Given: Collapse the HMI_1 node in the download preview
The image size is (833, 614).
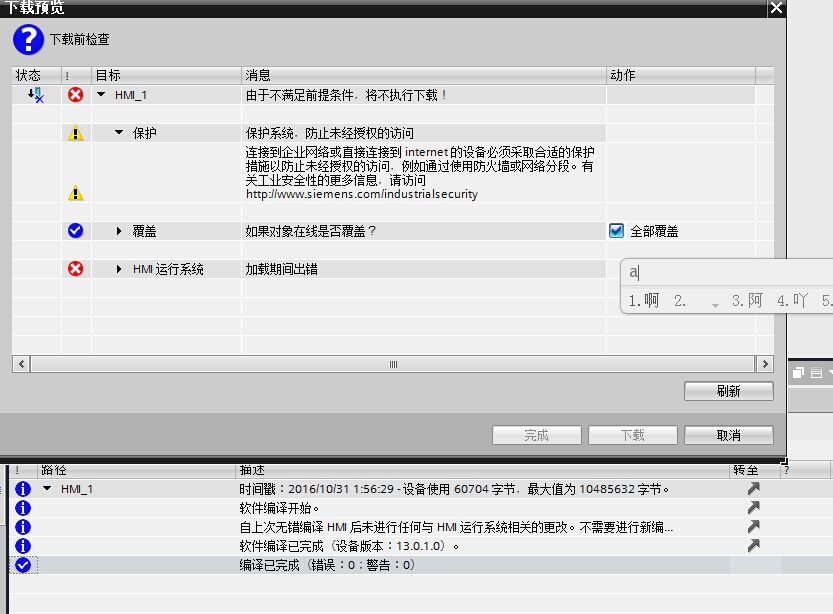Looking at the screenshot, I should point(101,95).
